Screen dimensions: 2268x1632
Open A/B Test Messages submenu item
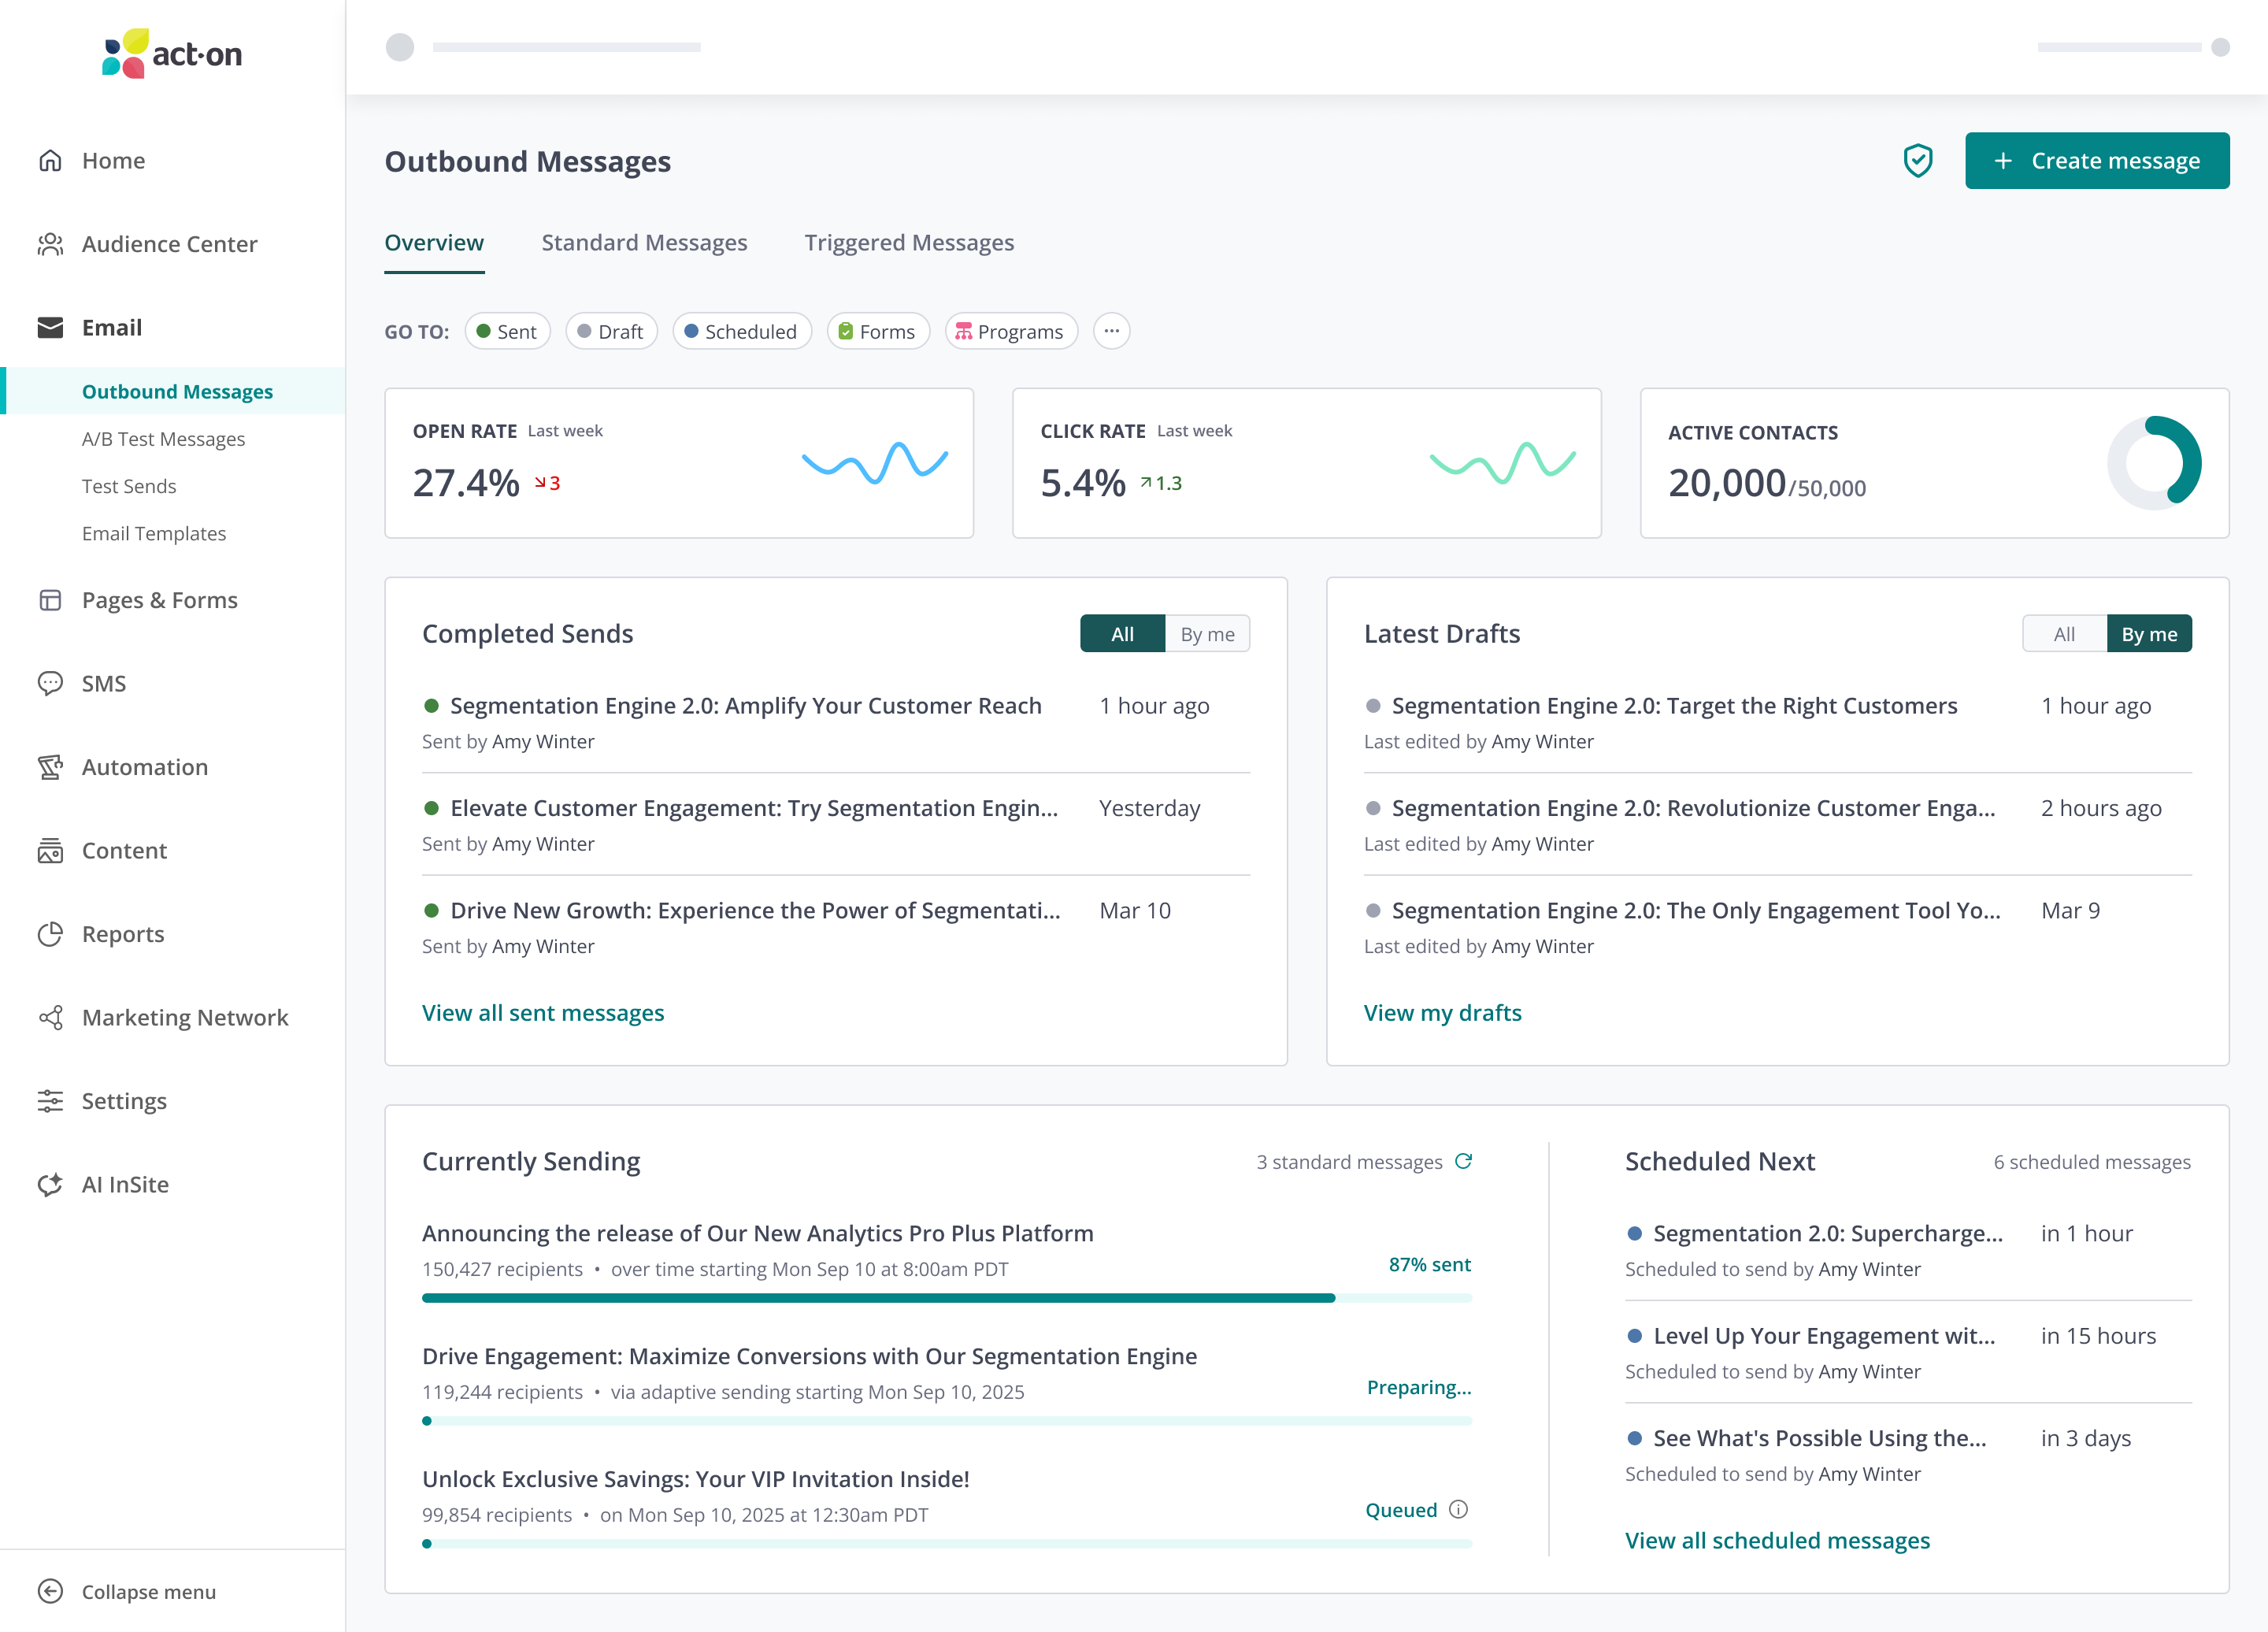tap(163, 438)
